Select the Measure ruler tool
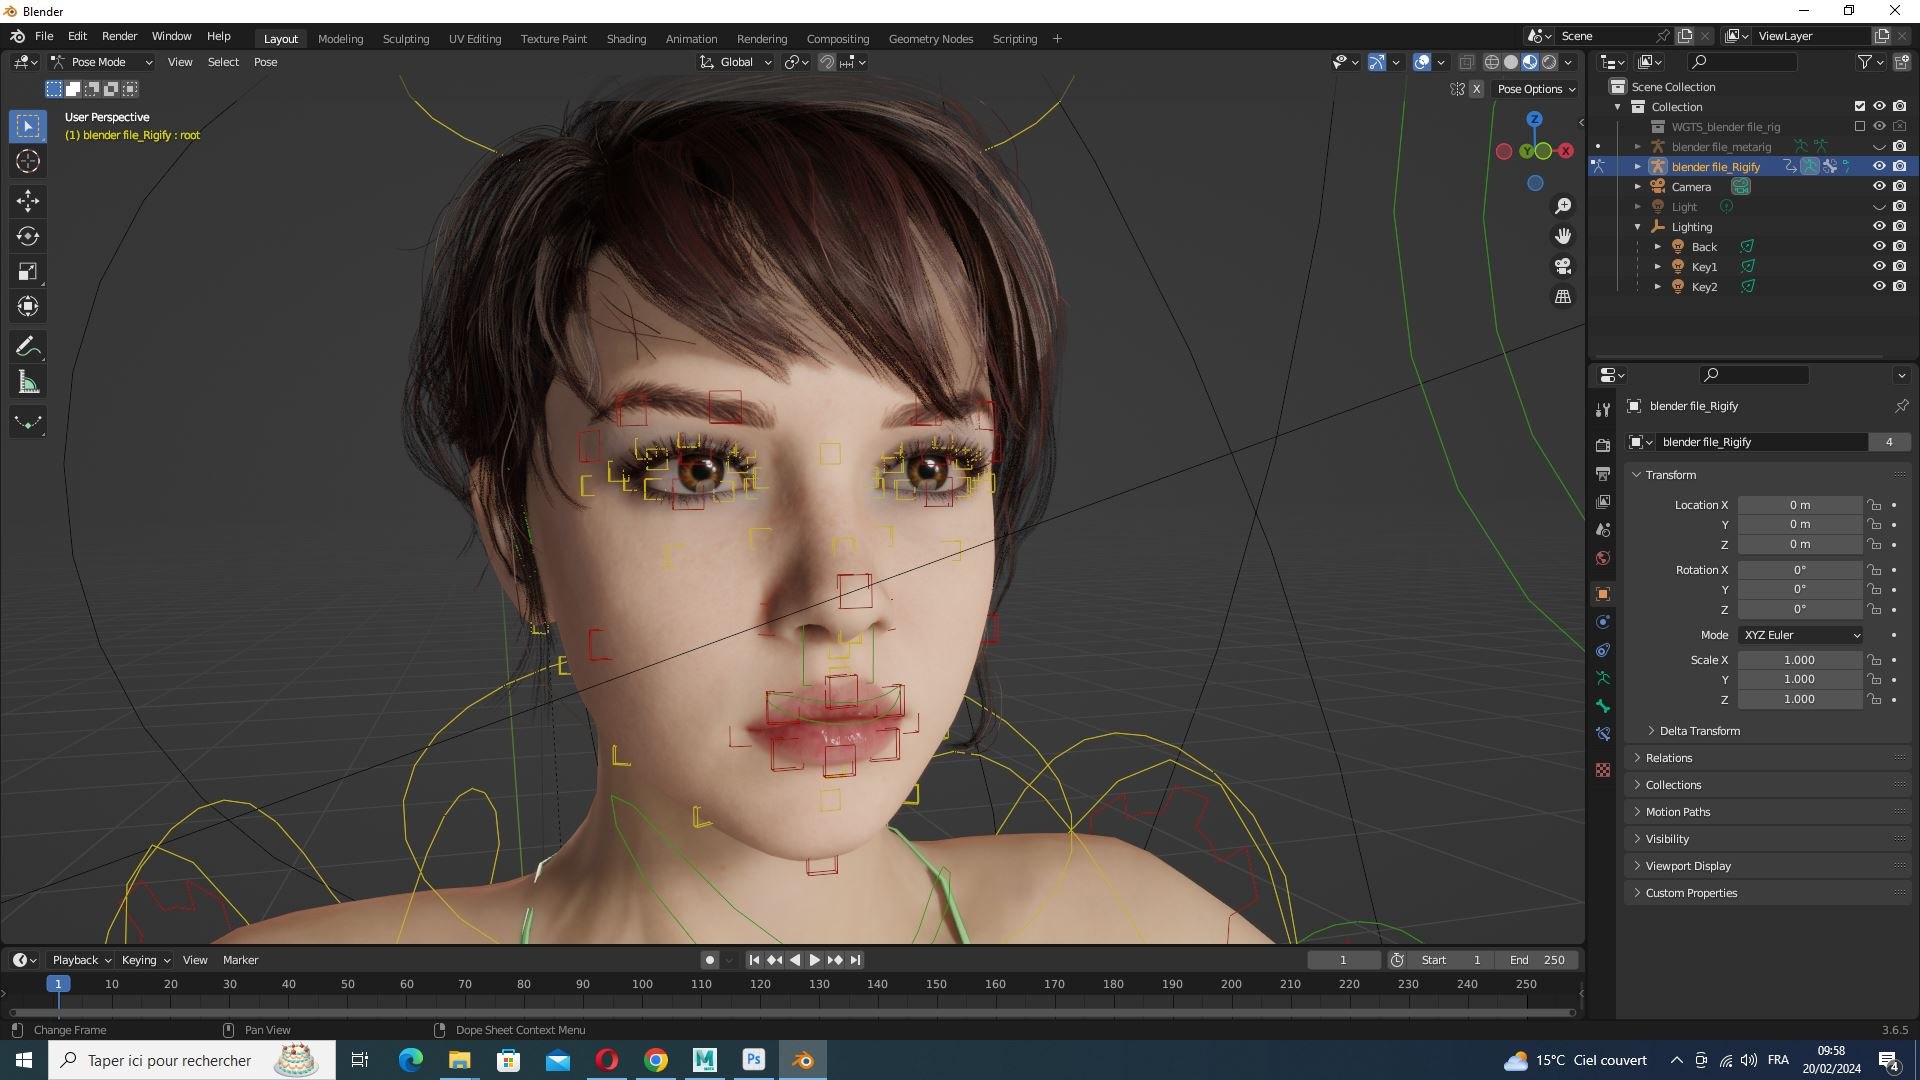This screenshot has height=1080, width=1920. 28,382
